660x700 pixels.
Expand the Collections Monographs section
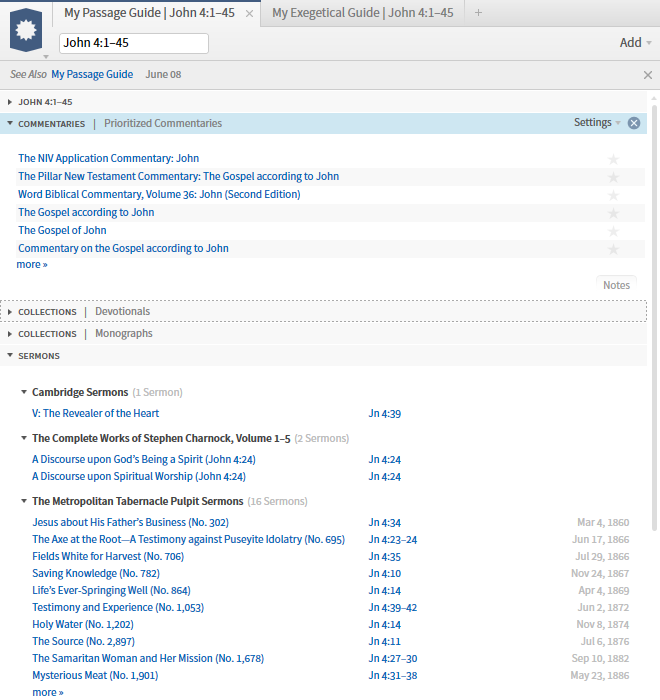tap(10, 334)
